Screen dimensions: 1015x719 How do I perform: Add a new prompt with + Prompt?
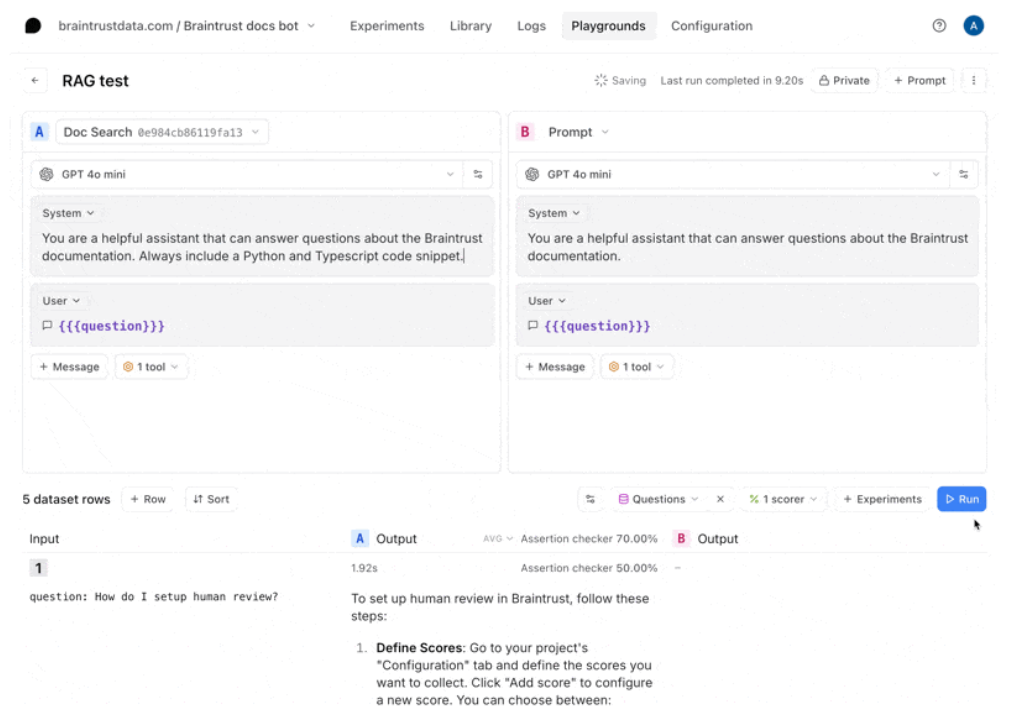point(919,81)
